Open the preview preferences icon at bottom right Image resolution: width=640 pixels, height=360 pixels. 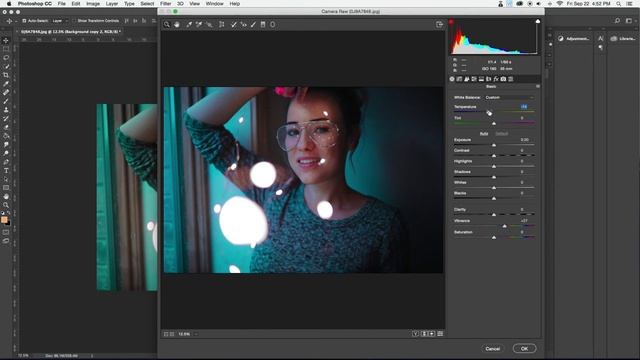coord(440,333)
